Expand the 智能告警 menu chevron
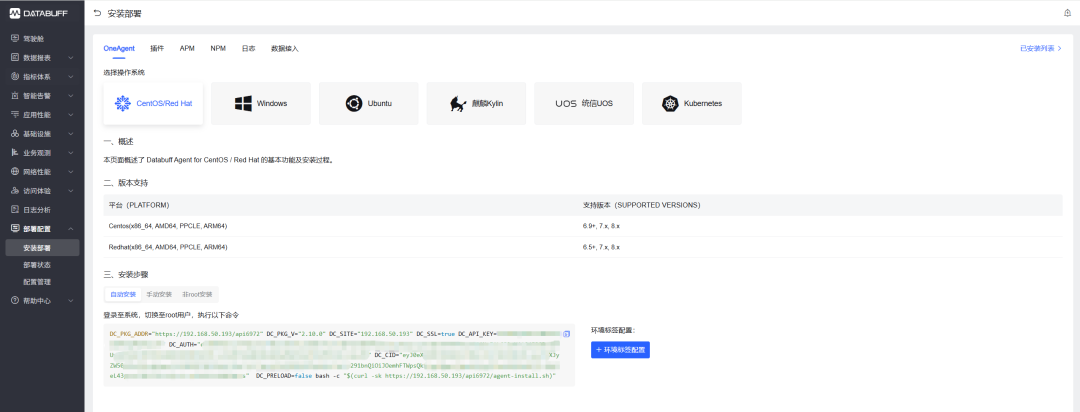1080x412 pixels. click(x=71, y=96)
